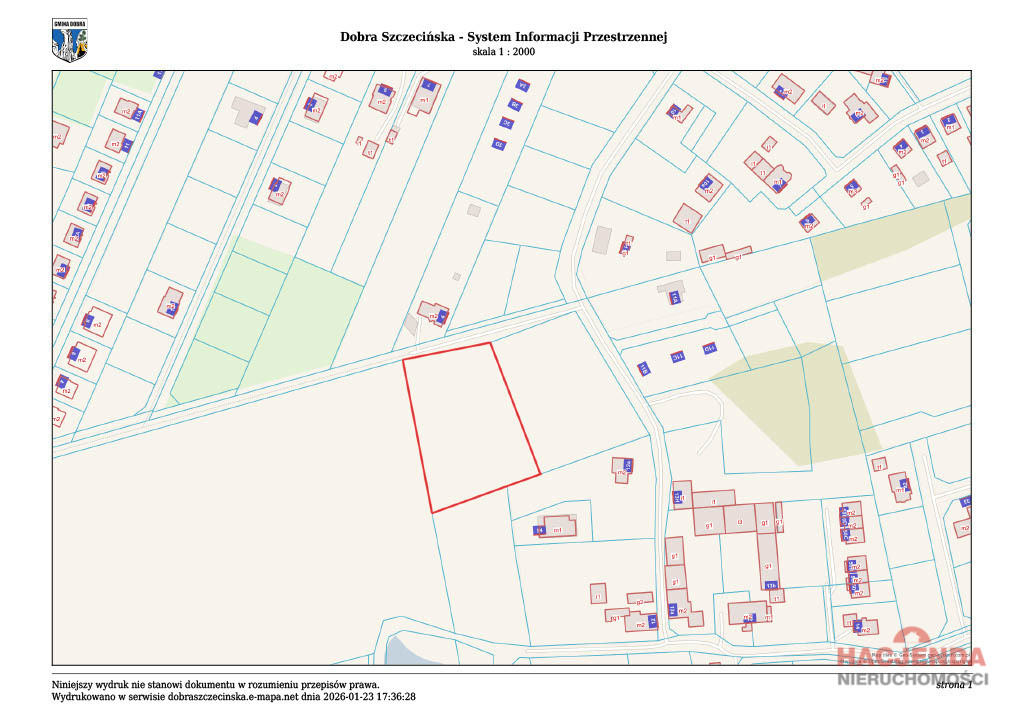The width and height of the screenshot is (1024, 726).
Task: Click the blue address marker 3D
Action: (x=499, y=144)
